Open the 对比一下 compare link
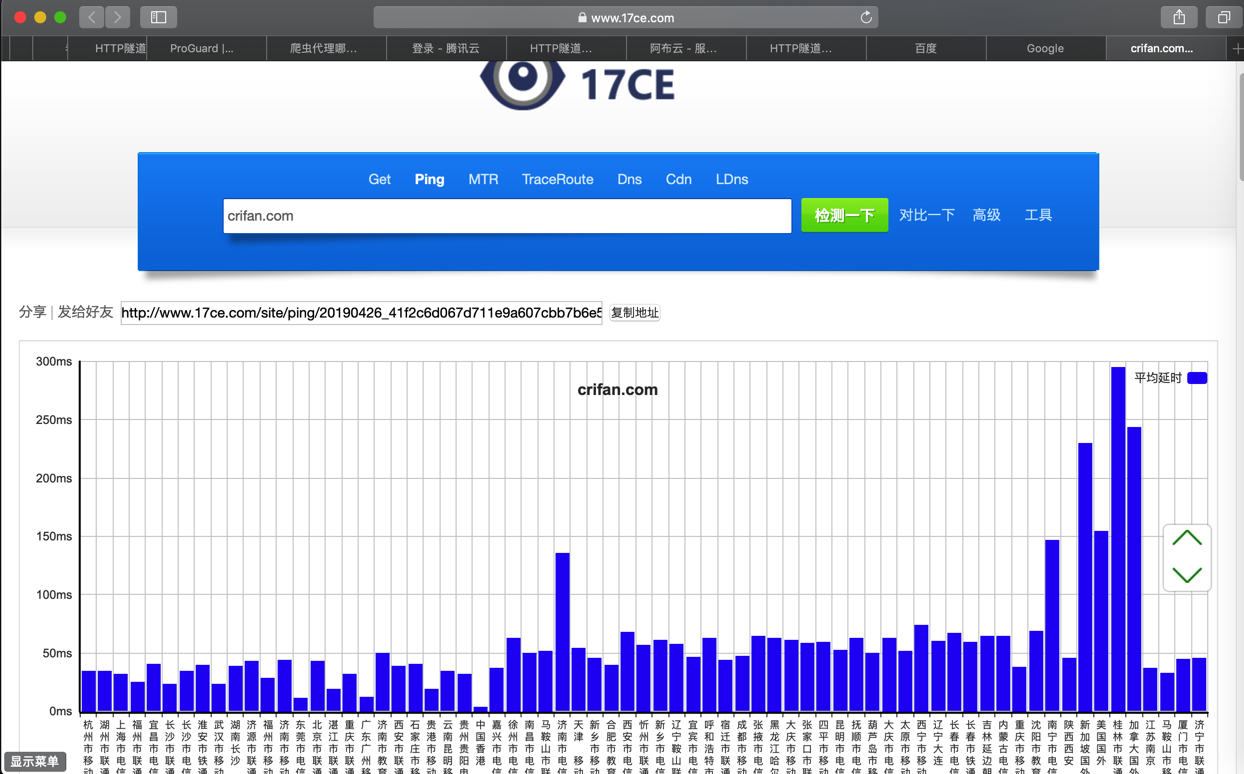This screenshot has width=1244, height=774. (x=927, y=215)
